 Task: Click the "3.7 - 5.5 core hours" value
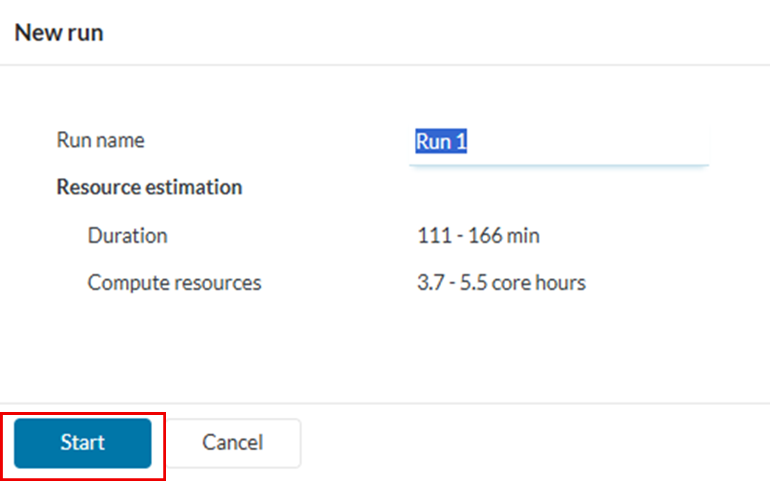click(501, 283)
